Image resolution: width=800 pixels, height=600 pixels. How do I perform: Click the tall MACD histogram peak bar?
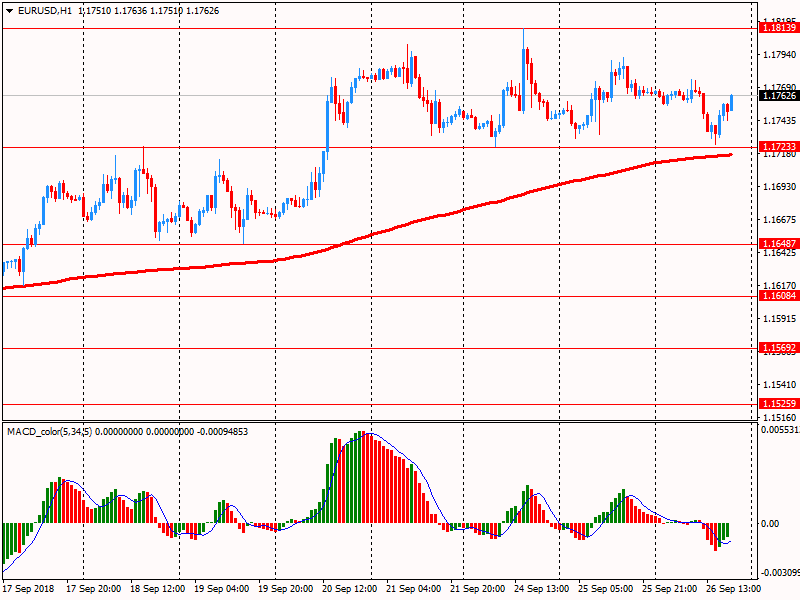point(363,477)
